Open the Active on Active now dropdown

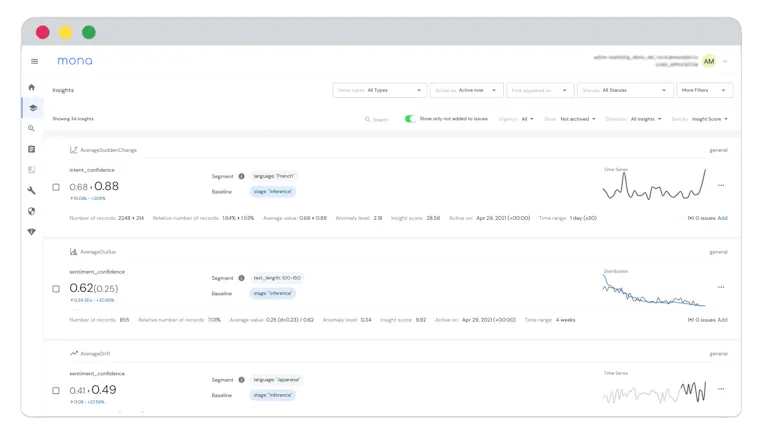466,90
